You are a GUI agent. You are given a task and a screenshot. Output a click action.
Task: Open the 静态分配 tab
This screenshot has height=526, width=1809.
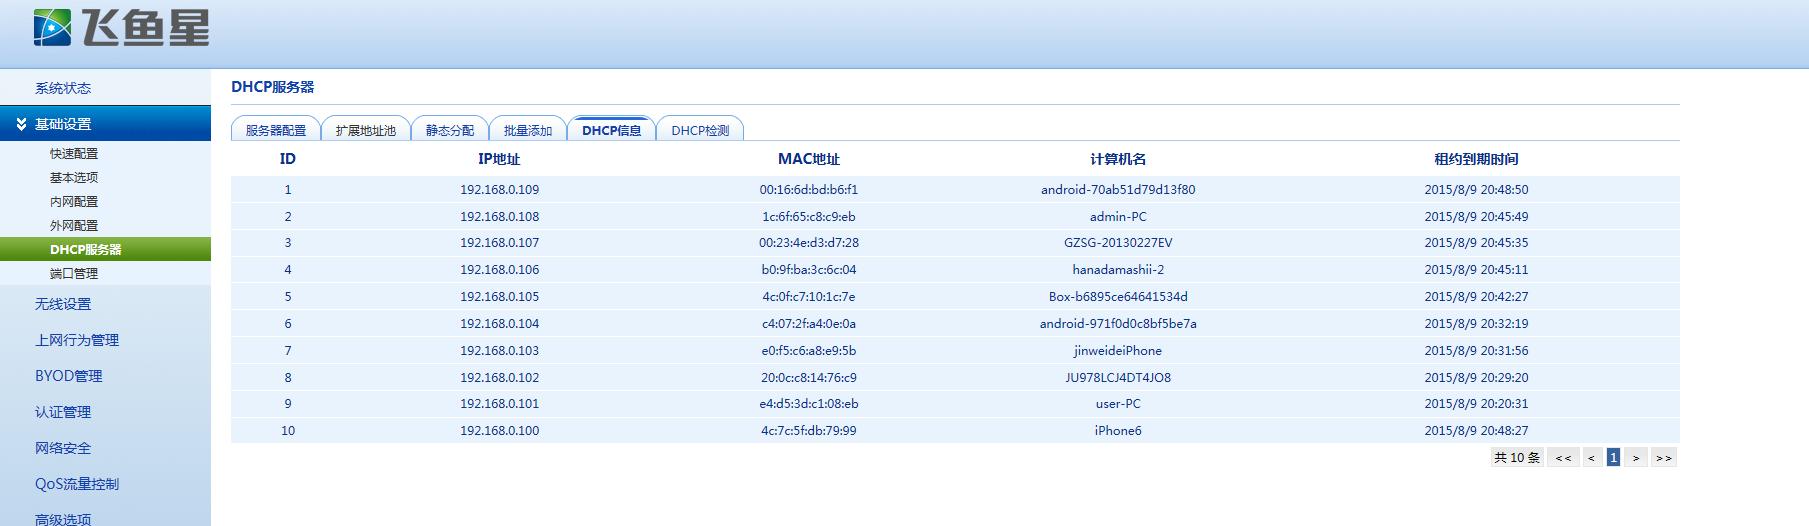[x=449, y=130]
